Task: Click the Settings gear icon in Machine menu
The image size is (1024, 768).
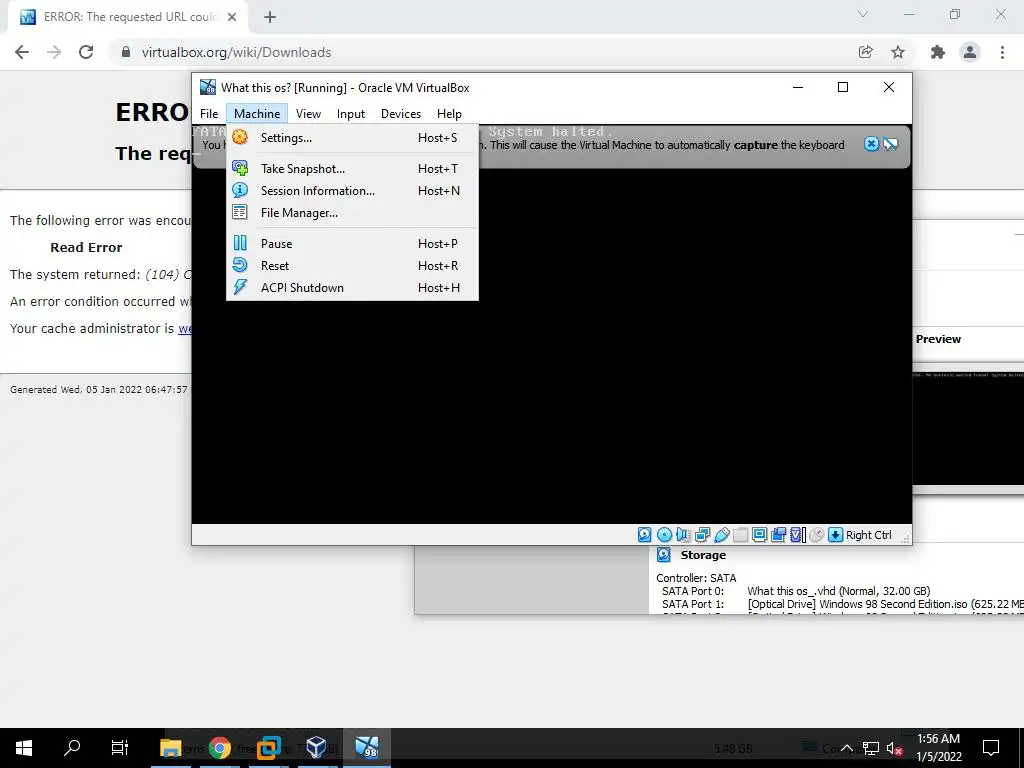Action: [240, 137]
